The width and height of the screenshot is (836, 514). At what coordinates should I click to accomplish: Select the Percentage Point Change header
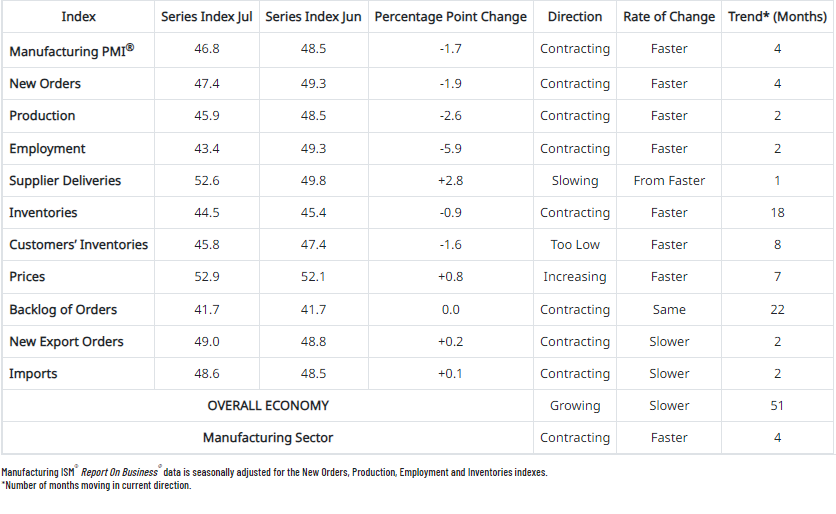click(x=450, y=16)
